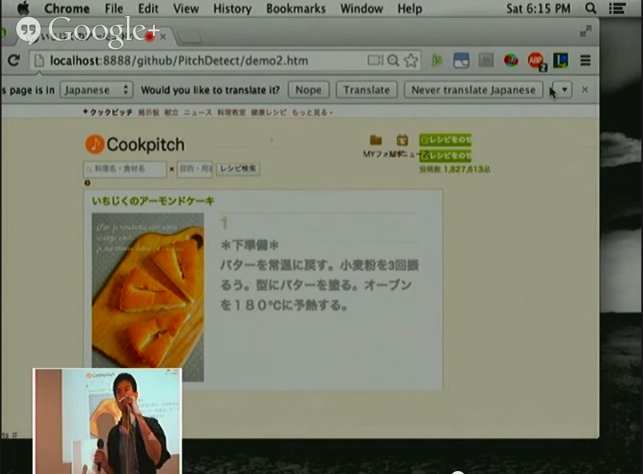Click the gray square extension icon
Viewport: 643px width, 474px height.
[486, 61]
